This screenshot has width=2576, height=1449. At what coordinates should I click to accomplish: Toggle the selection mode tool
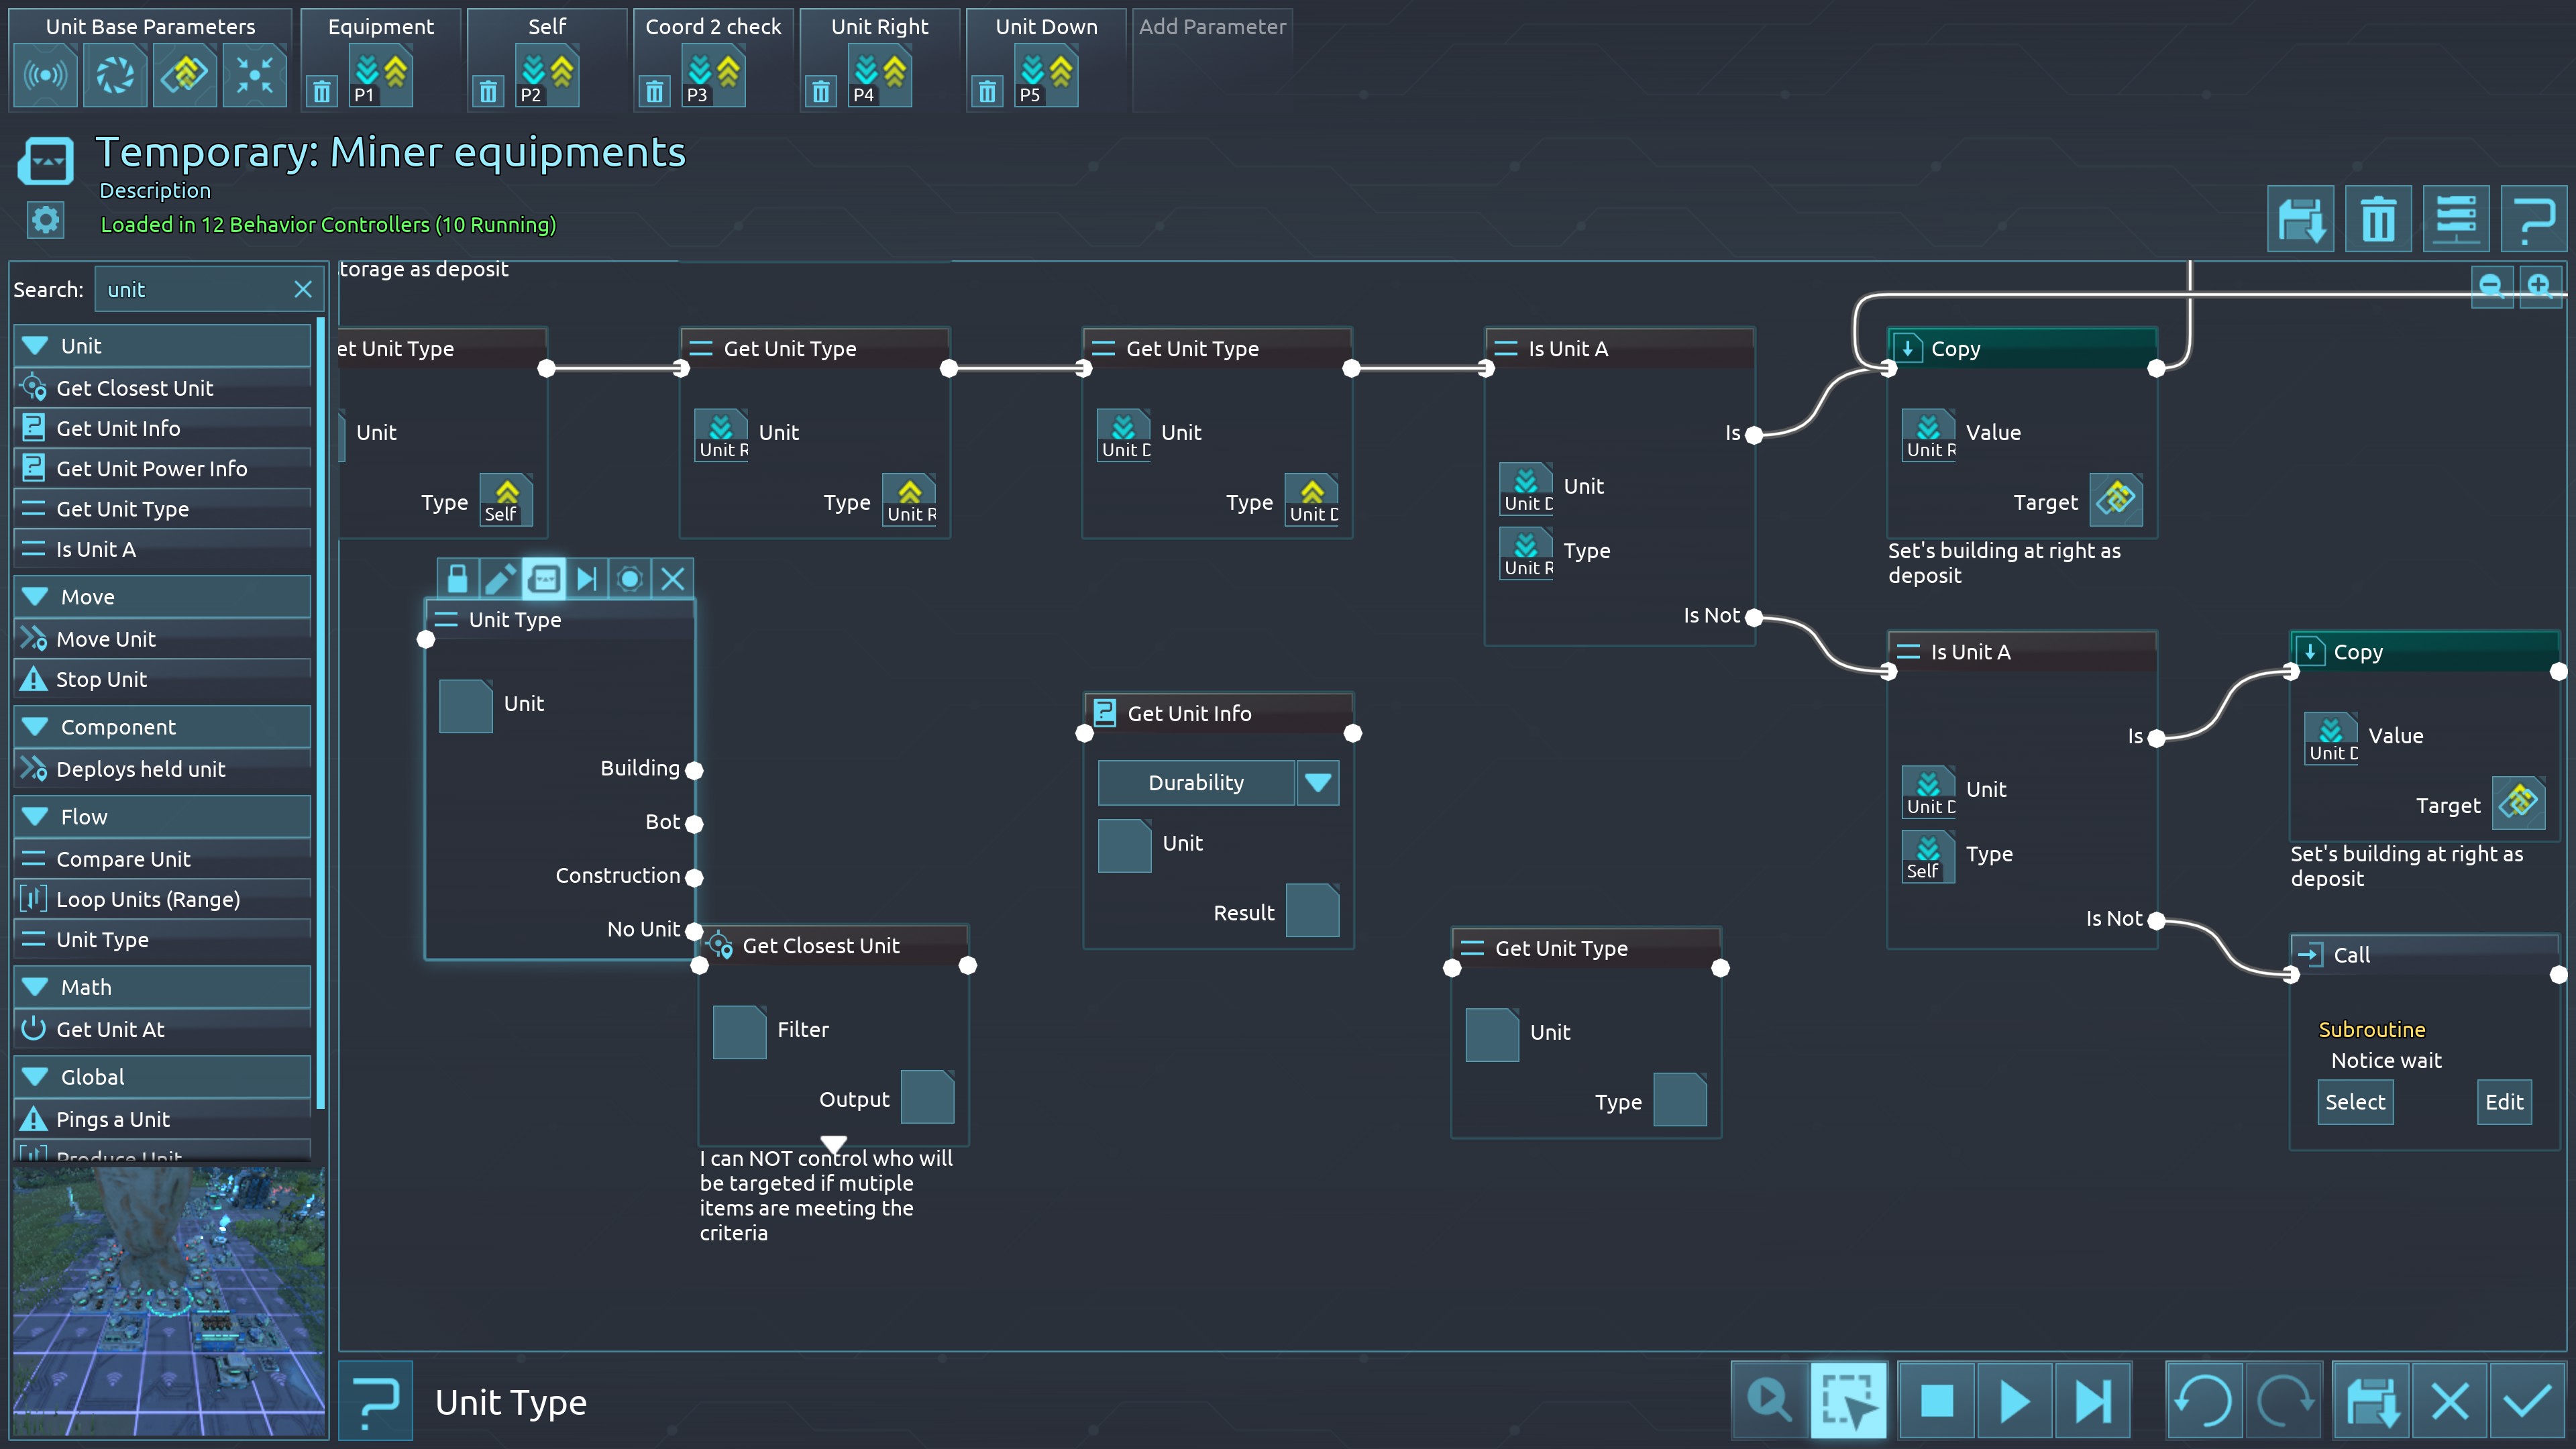(x=1847, y=1400)
